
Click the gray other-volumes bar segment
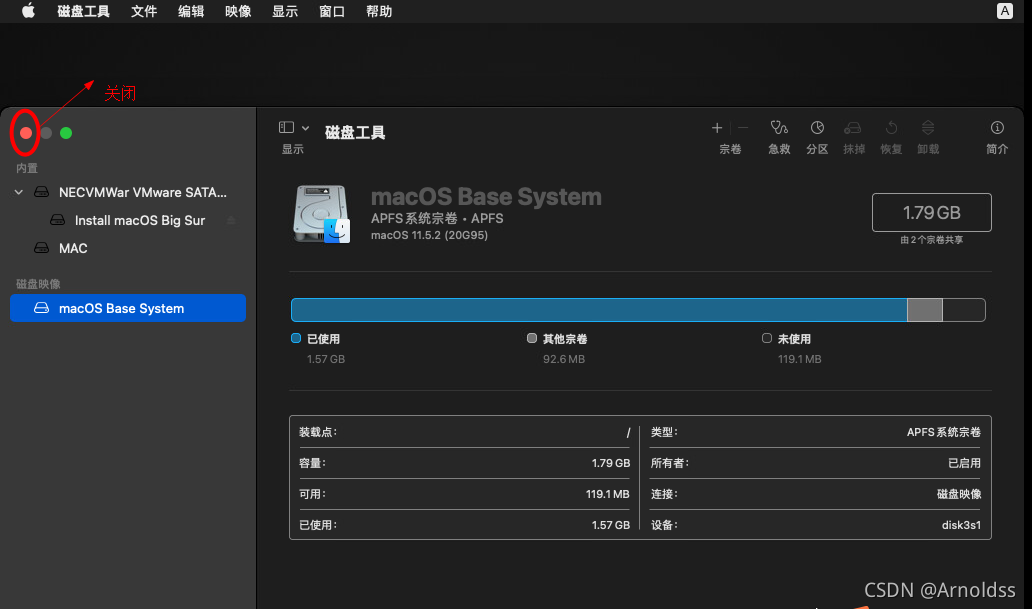[925, 310]
